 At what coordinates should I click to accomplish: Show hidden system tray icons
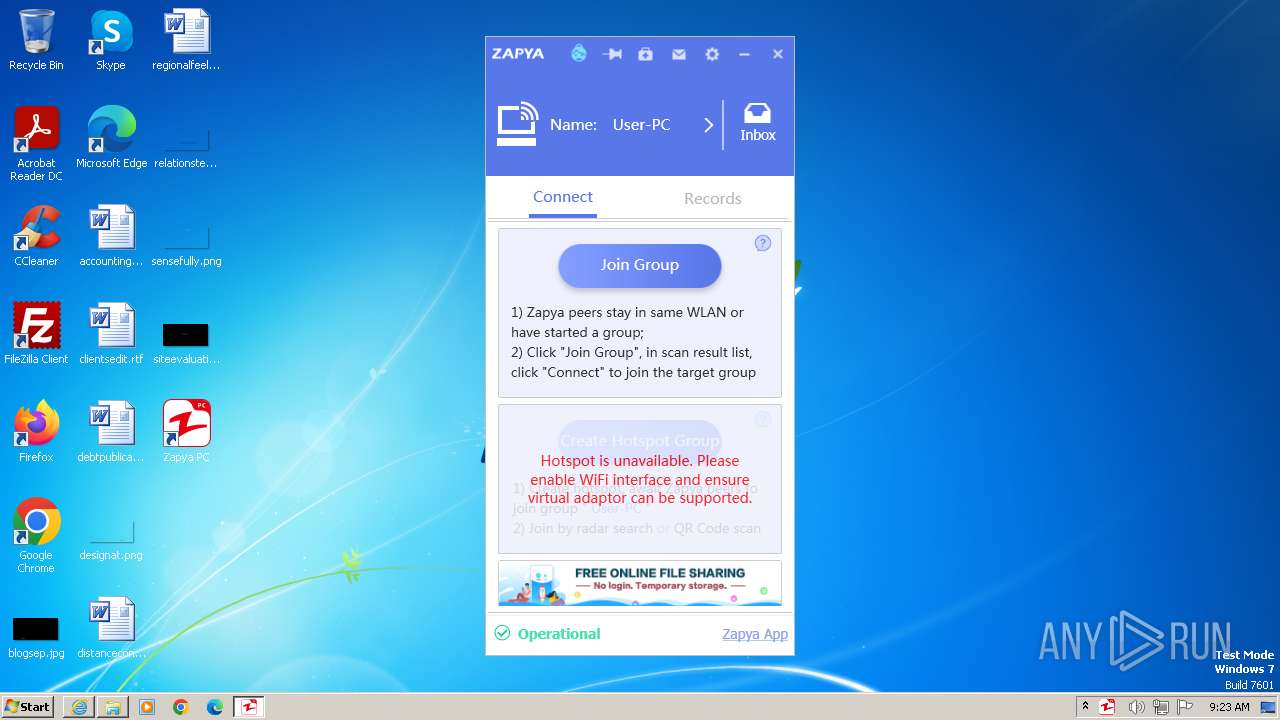click(1085, 706)
